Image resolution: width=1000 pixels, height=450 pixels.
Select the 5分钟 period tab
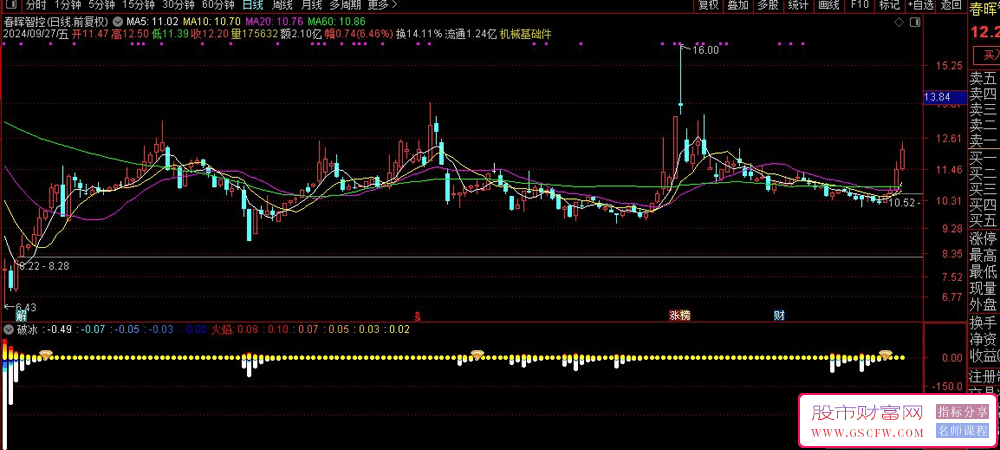[101, 5]
